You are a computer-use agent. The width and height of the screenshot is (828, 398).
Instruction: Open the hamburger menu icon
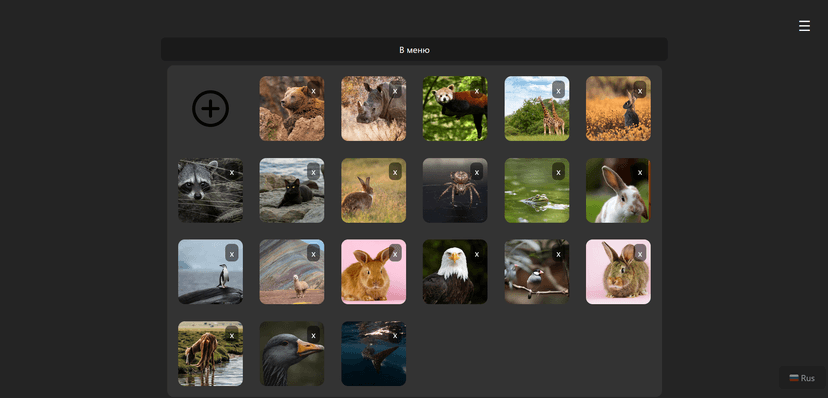pos(804,26)
